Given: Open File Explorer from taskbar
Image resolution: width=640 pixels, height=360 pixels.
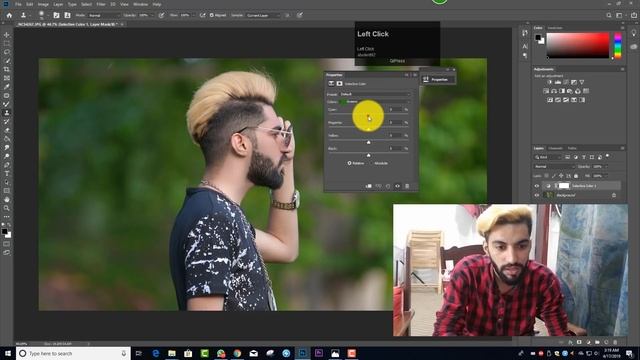Looking at the screenshot, I should point(172,353).
